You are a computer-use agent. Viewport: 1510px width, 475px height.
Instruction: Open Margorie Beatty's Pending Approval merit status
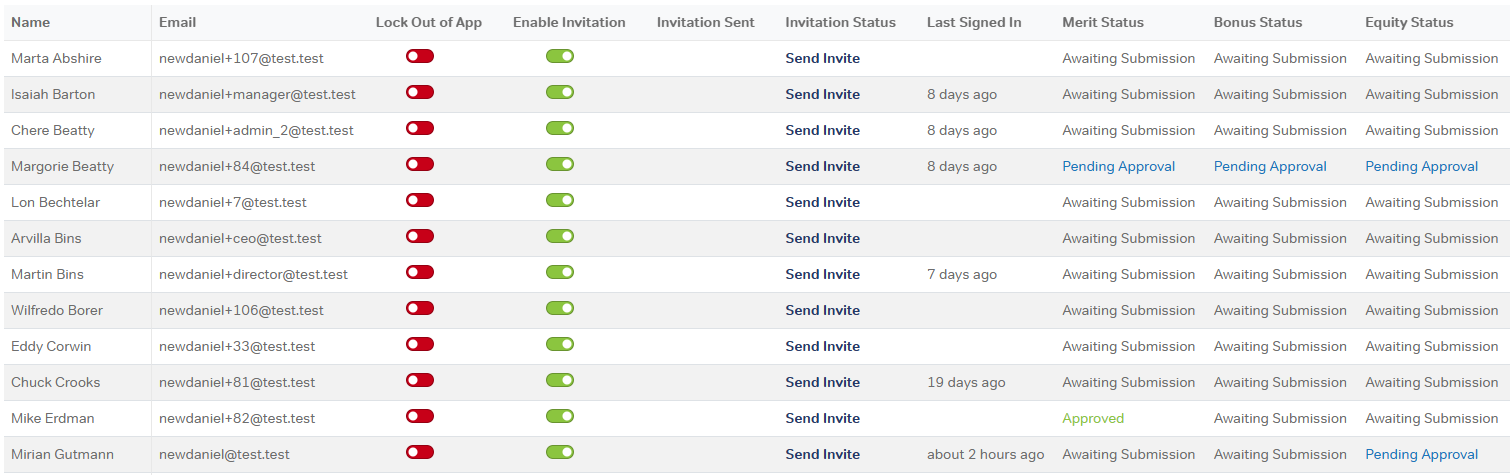(1118, 167)
